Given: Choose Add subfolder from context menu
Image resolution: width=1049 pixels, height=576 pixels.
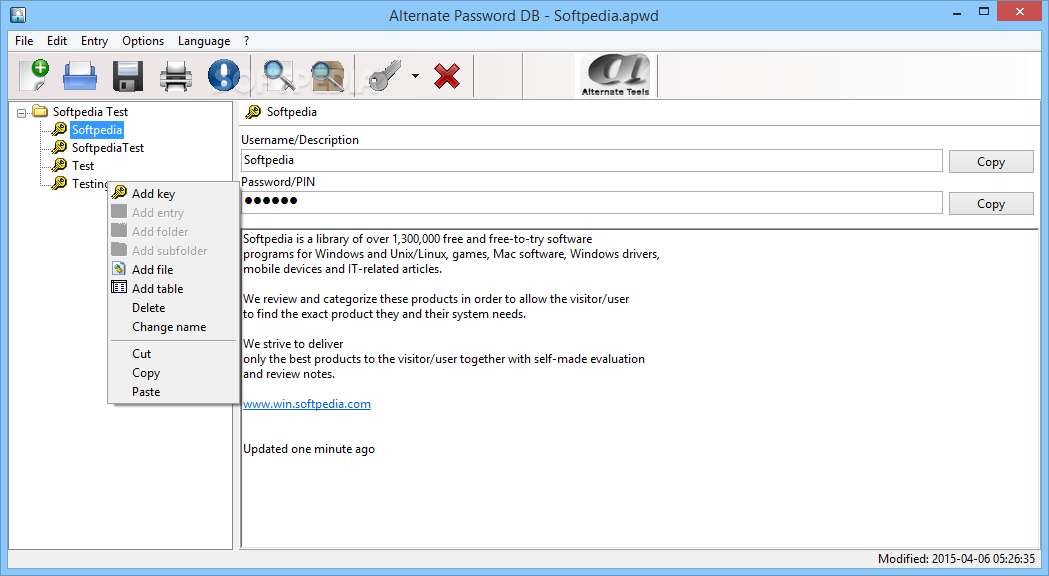Looking at the screenshot, I should point(174,251).
